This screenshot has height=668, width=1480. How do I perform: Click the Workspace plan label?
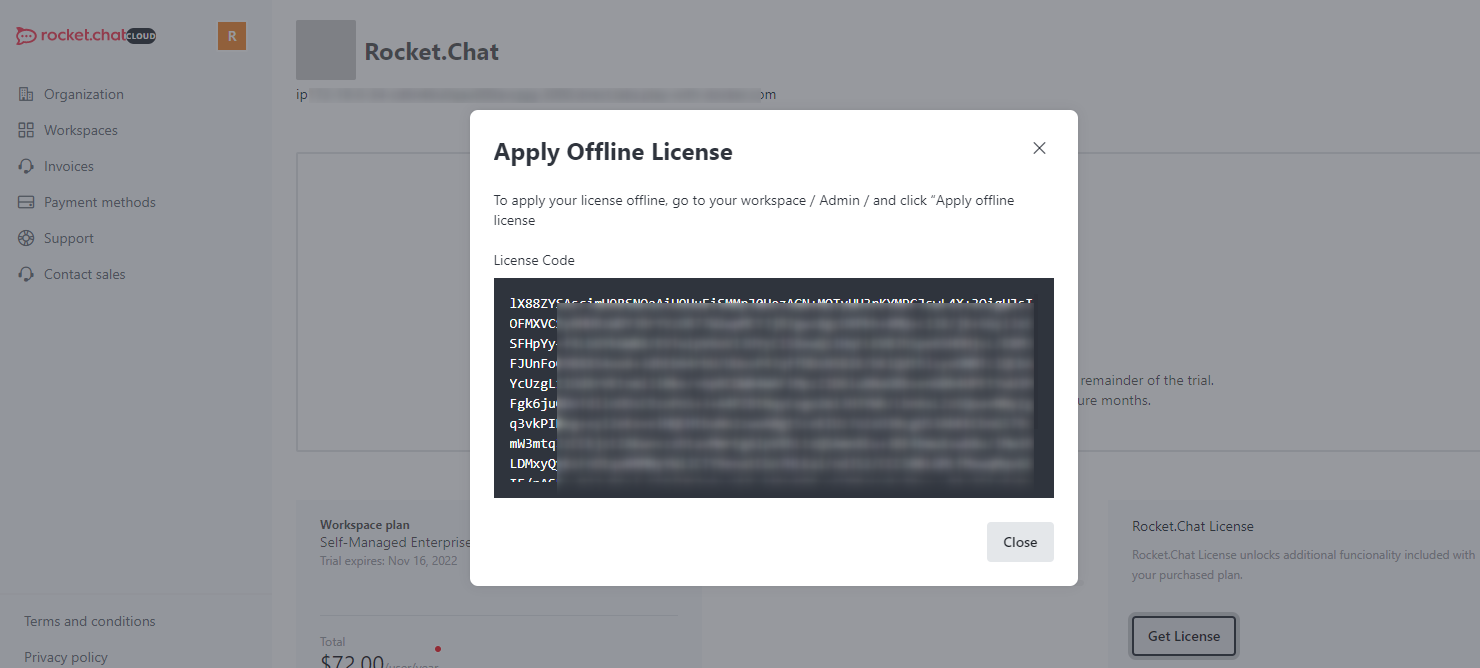365,525
